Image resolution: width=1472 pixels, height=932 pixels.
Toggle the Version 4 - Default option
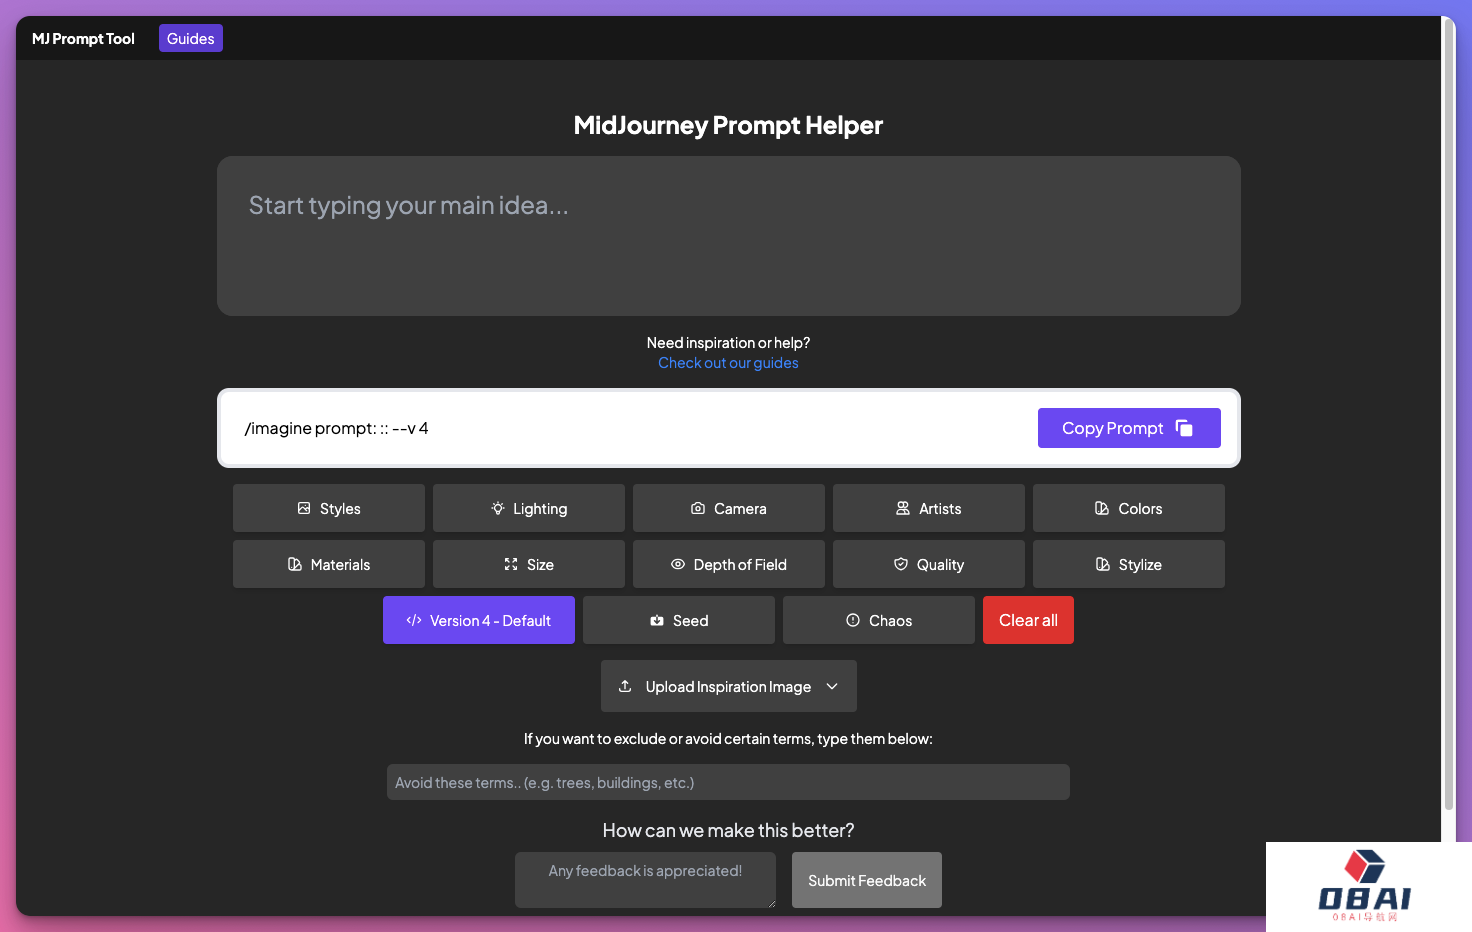479,620
